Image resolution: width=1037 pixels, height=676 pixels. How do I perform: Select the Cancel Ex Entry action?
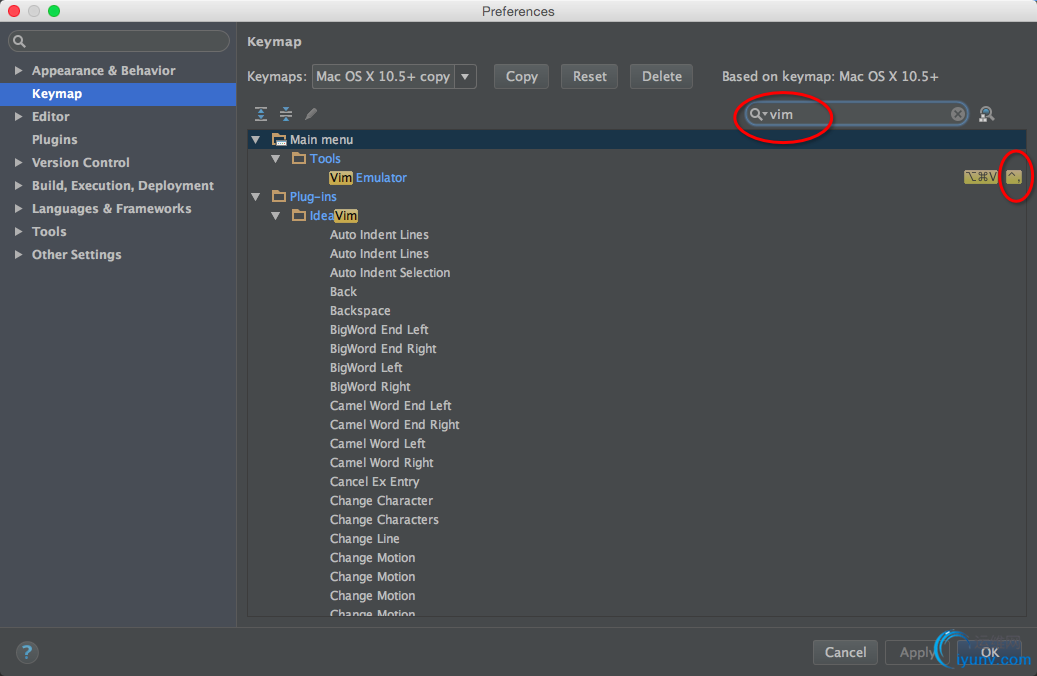coord(374,482)
